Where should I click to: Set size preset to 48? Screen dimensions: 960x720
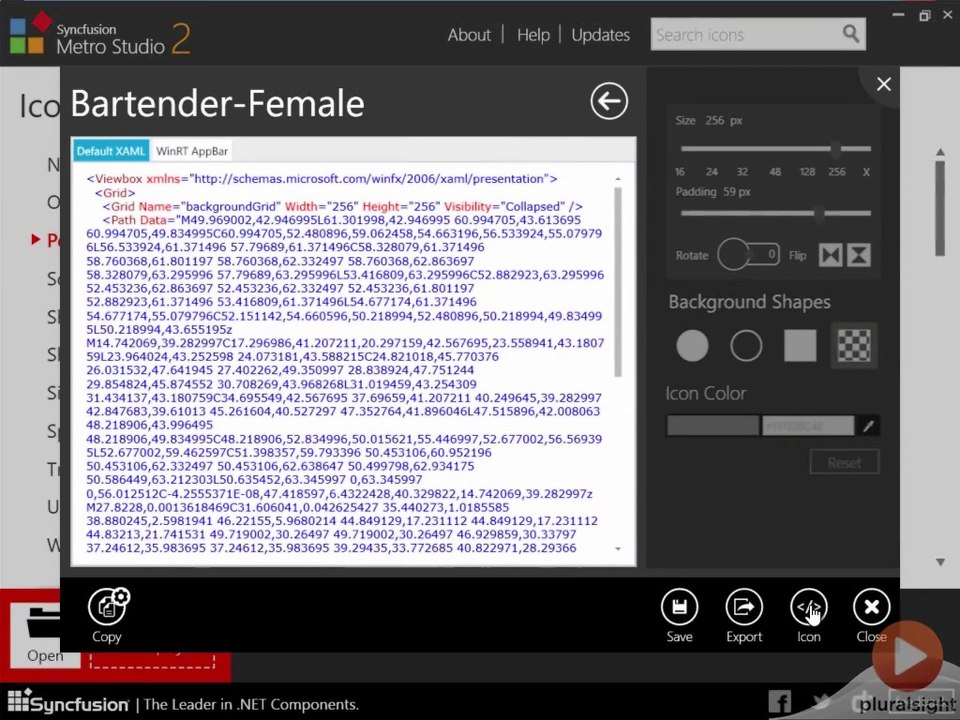coord(775,172)
